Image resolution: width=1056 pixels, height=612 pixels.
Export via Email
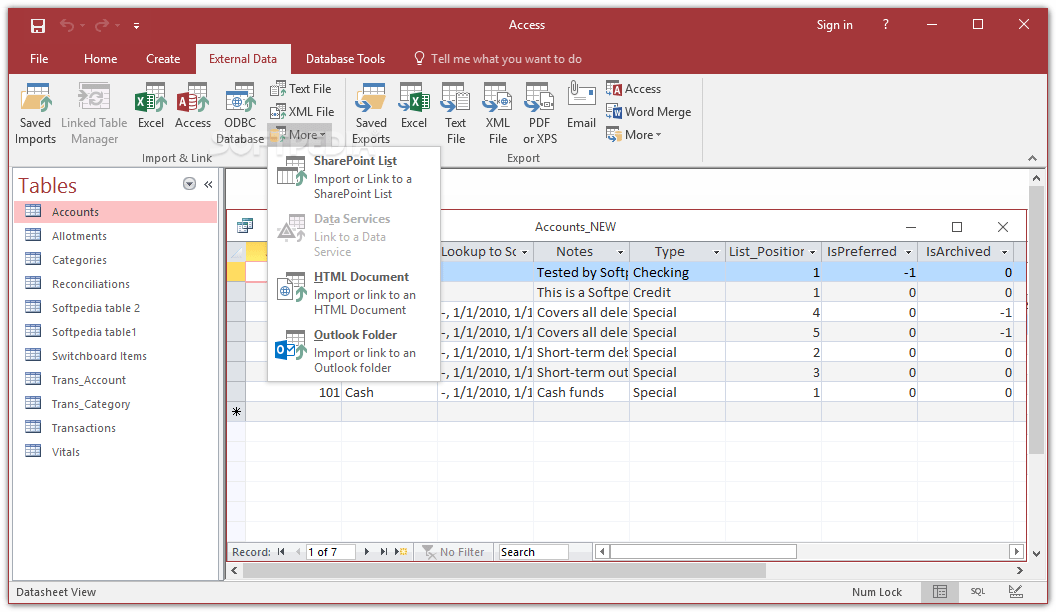(581, 106)
